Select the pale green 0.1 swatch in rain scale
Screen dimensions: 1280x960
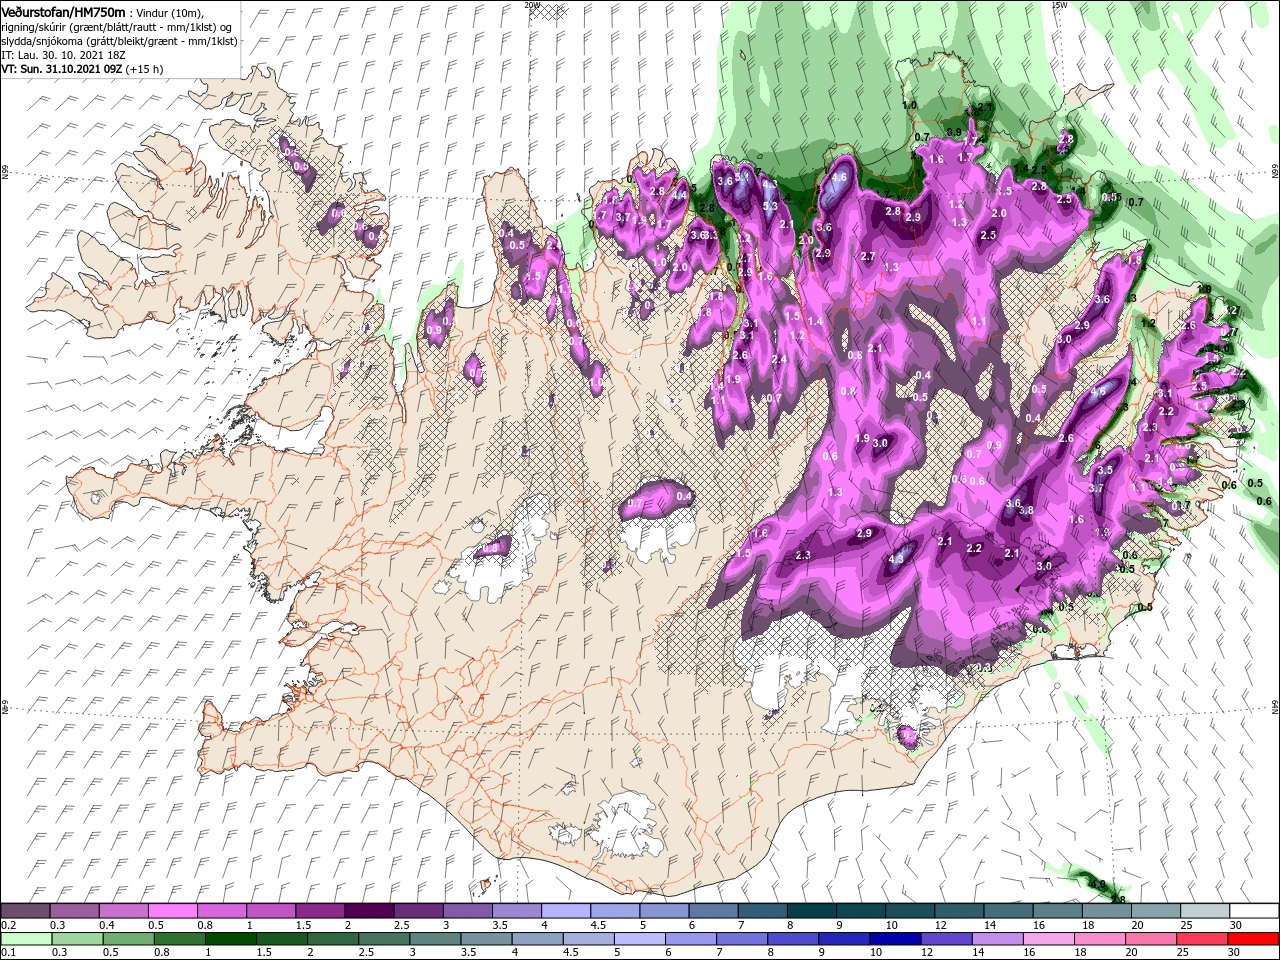pos(25,939)
